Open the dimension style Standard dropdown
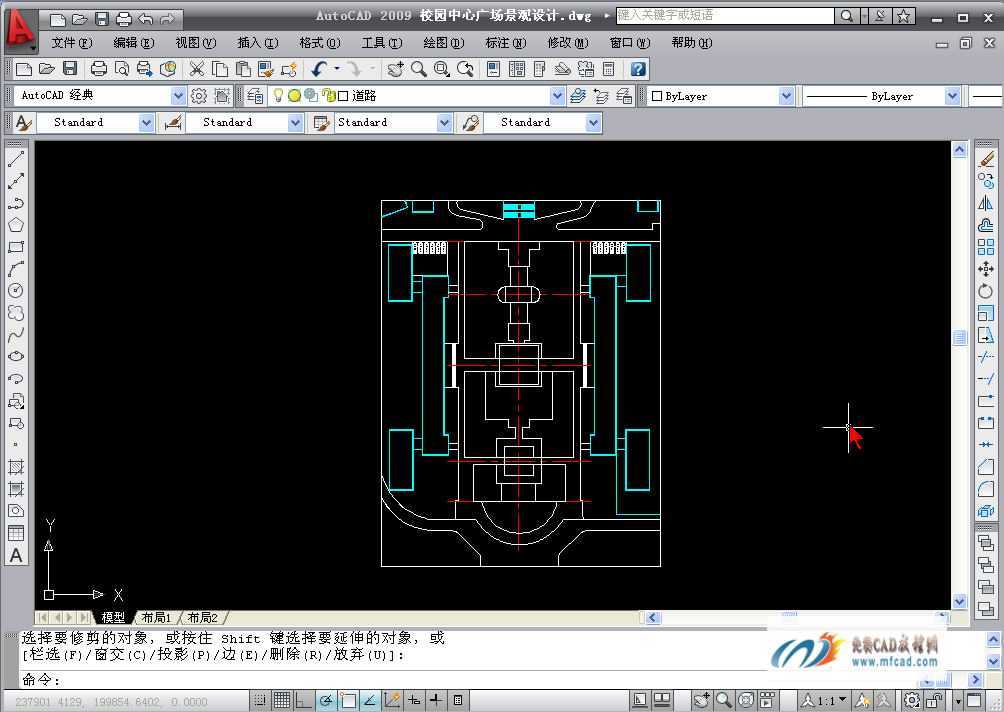Screen dimensions: 1004x712 (x=295, y=122)
